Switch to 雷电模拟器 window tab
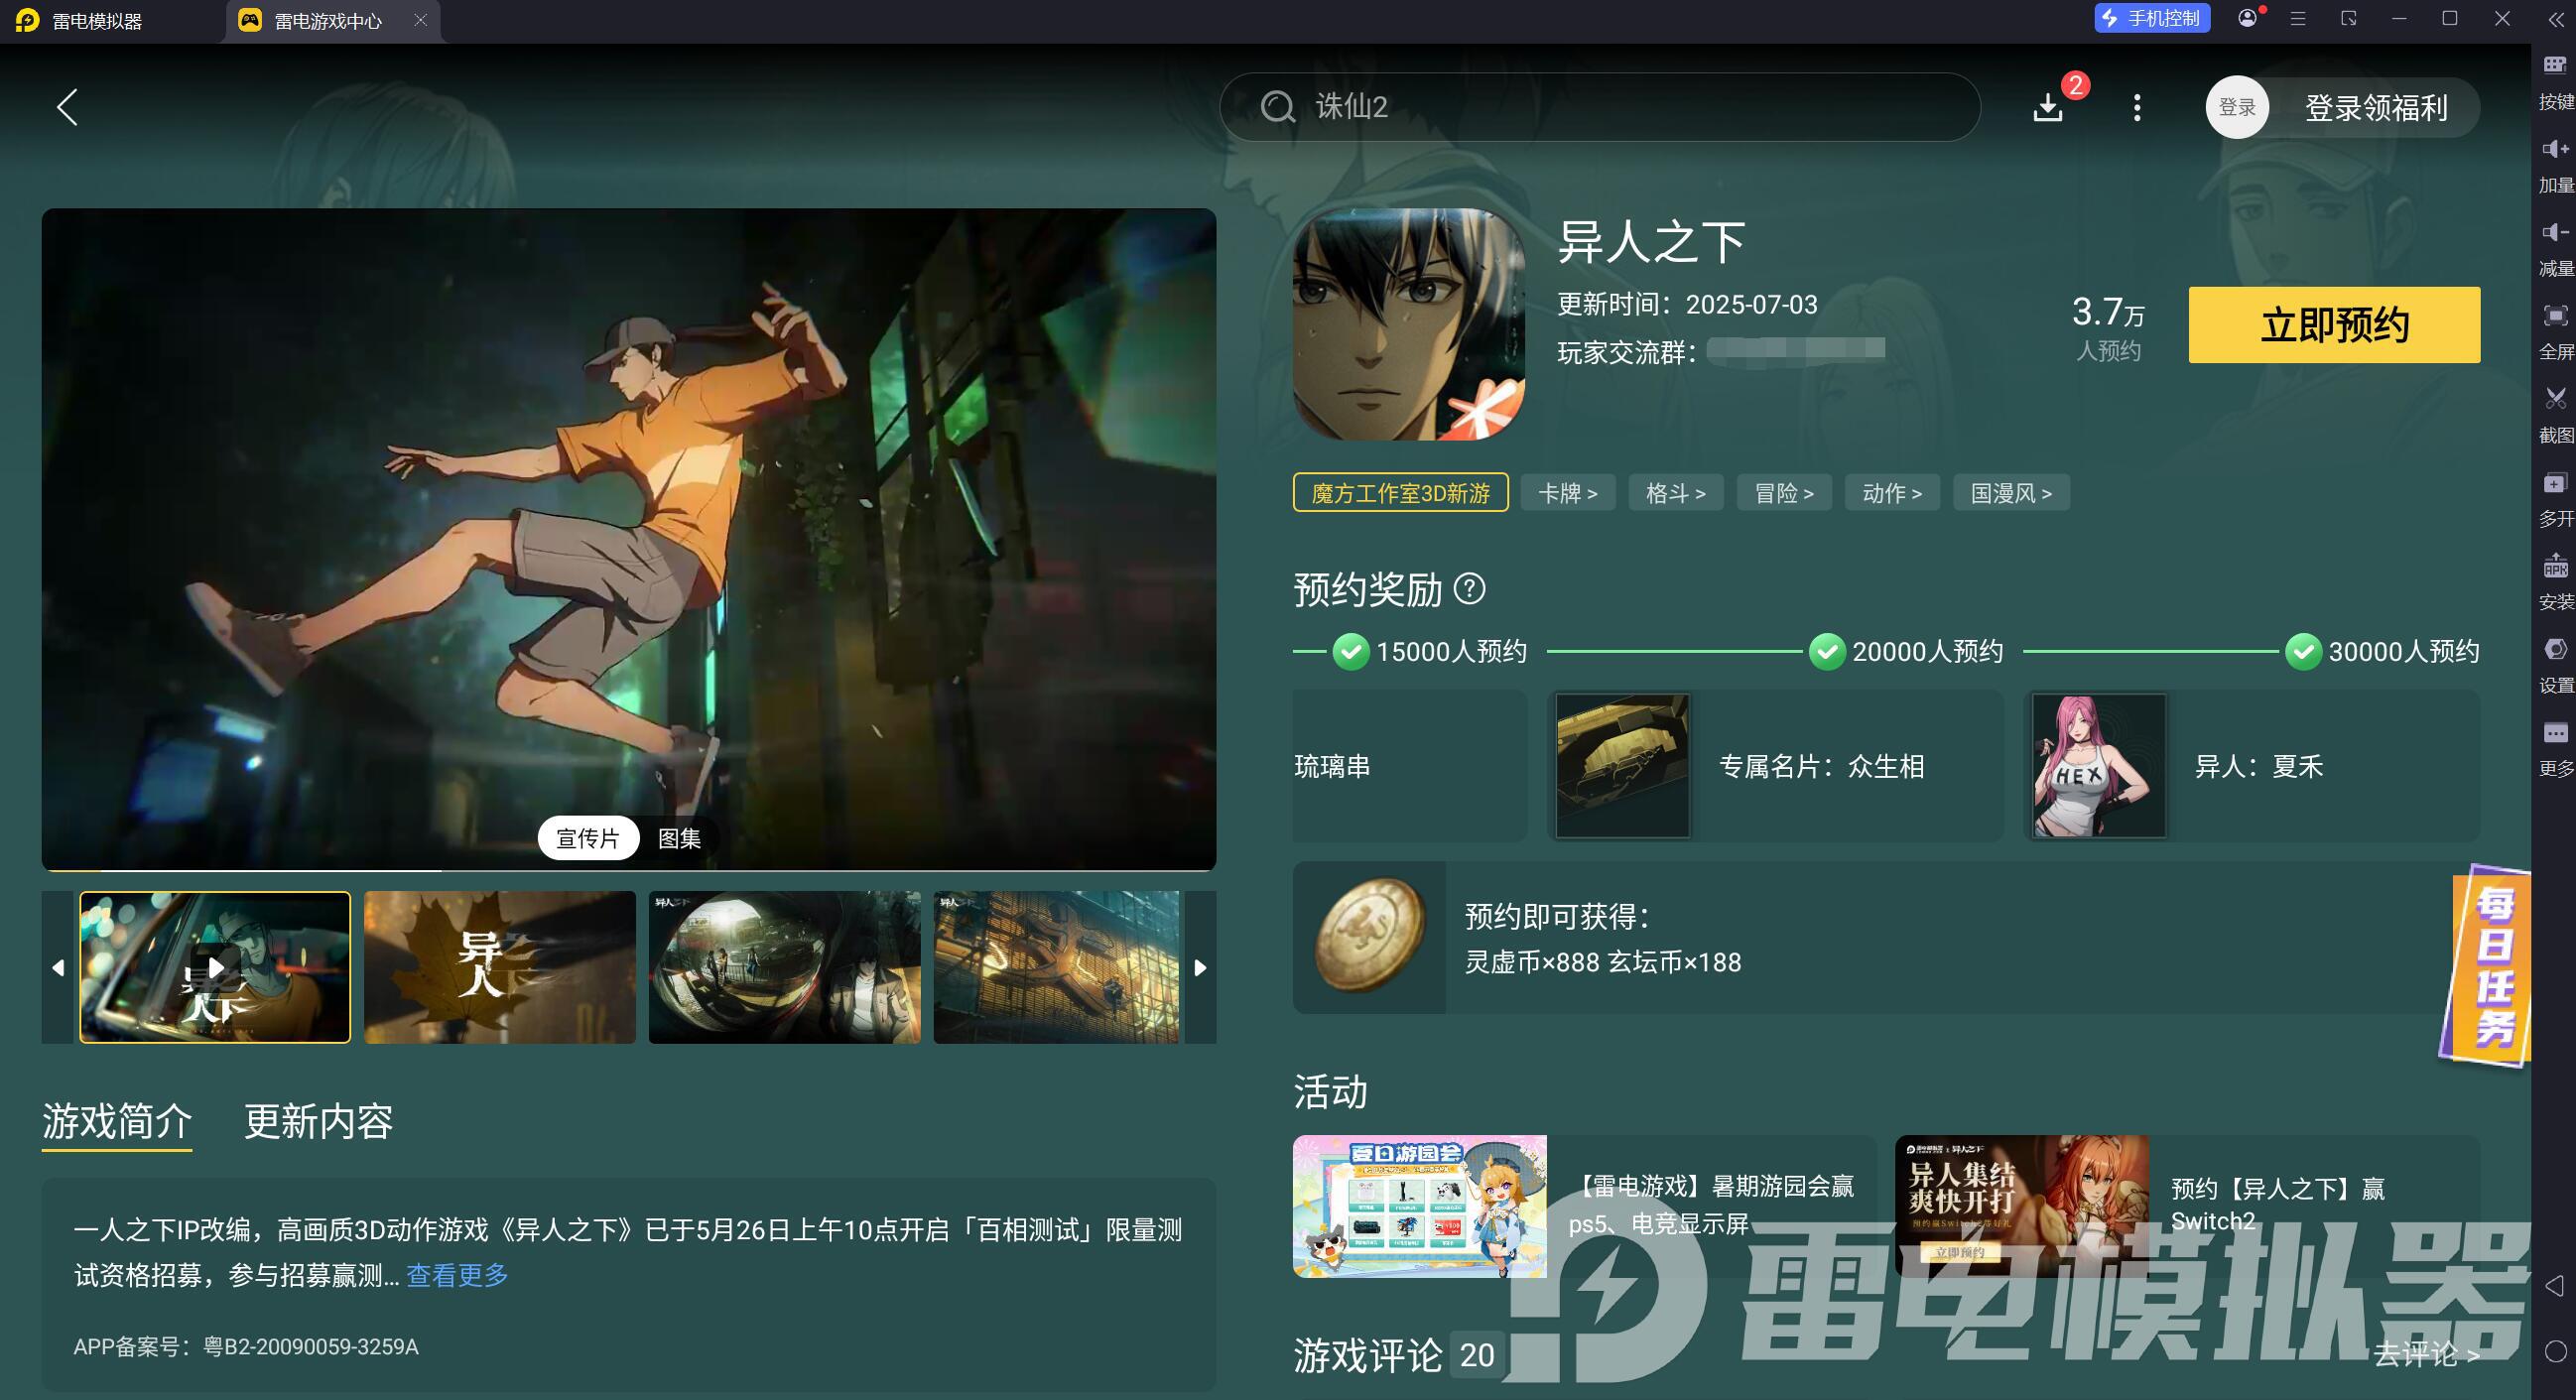The width and height of the screenshot is (2576, 1400). (x=97, y=21)
